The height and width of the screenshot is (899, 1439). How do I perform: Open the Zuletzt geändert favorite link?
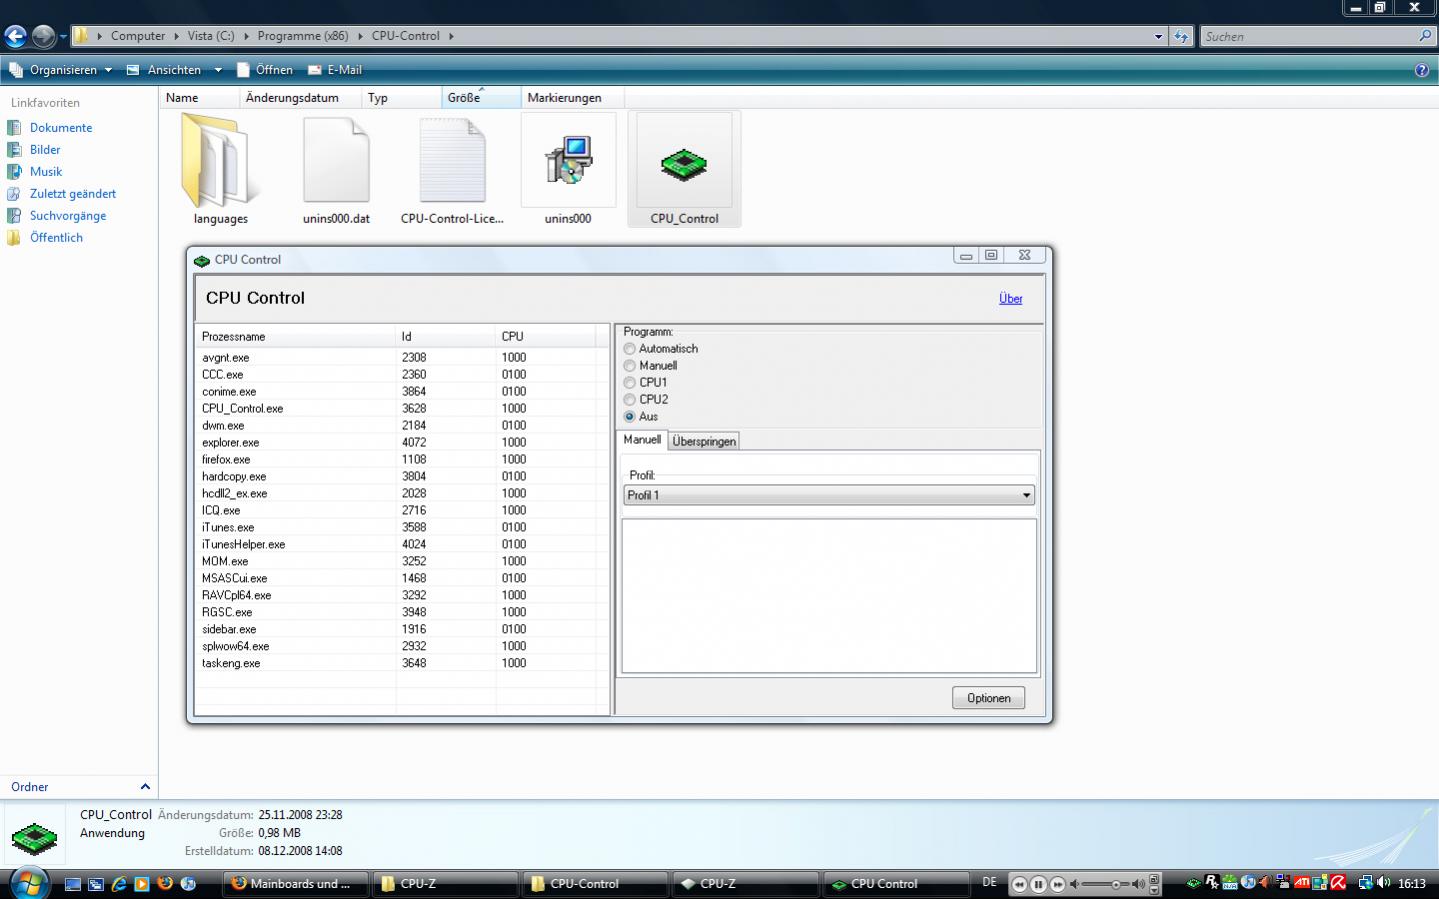73,194
